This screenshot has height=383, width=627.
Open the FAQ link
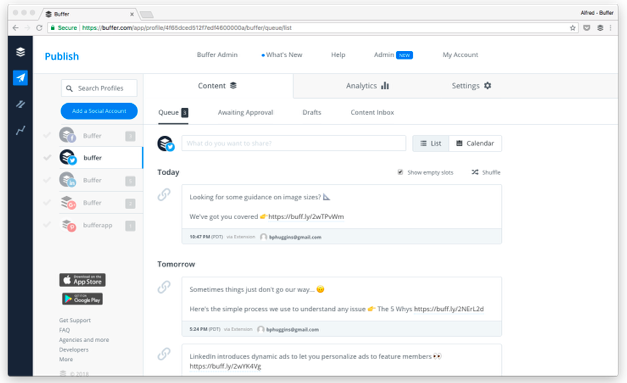[x=64, y=330]
